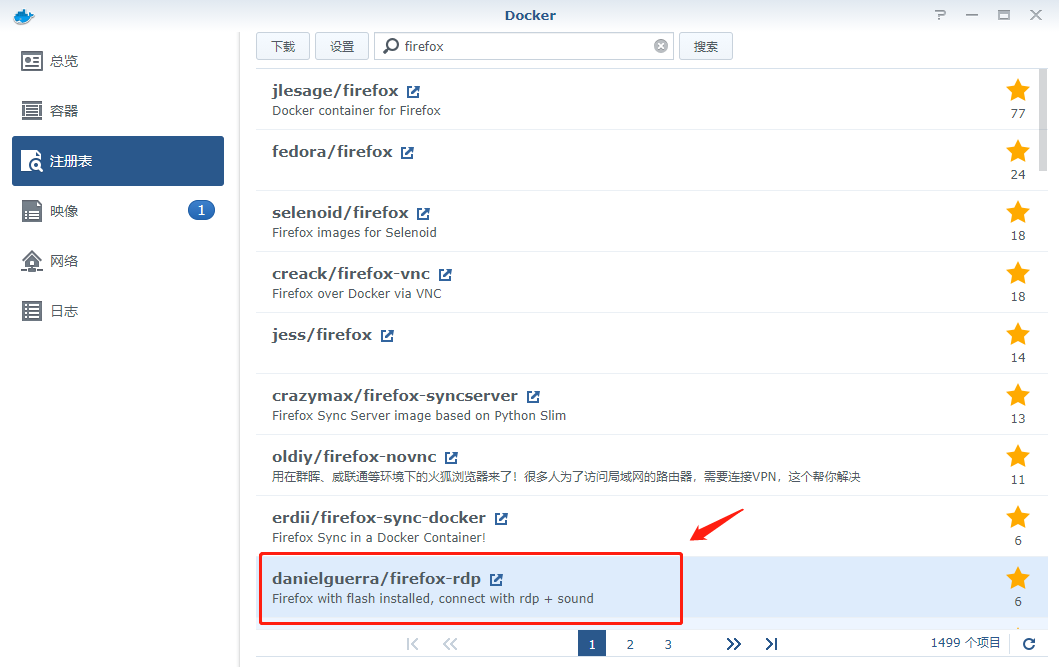
Task: Open external link for erdii/firefox-sync-docker
Action: click(x=501, y=518)
